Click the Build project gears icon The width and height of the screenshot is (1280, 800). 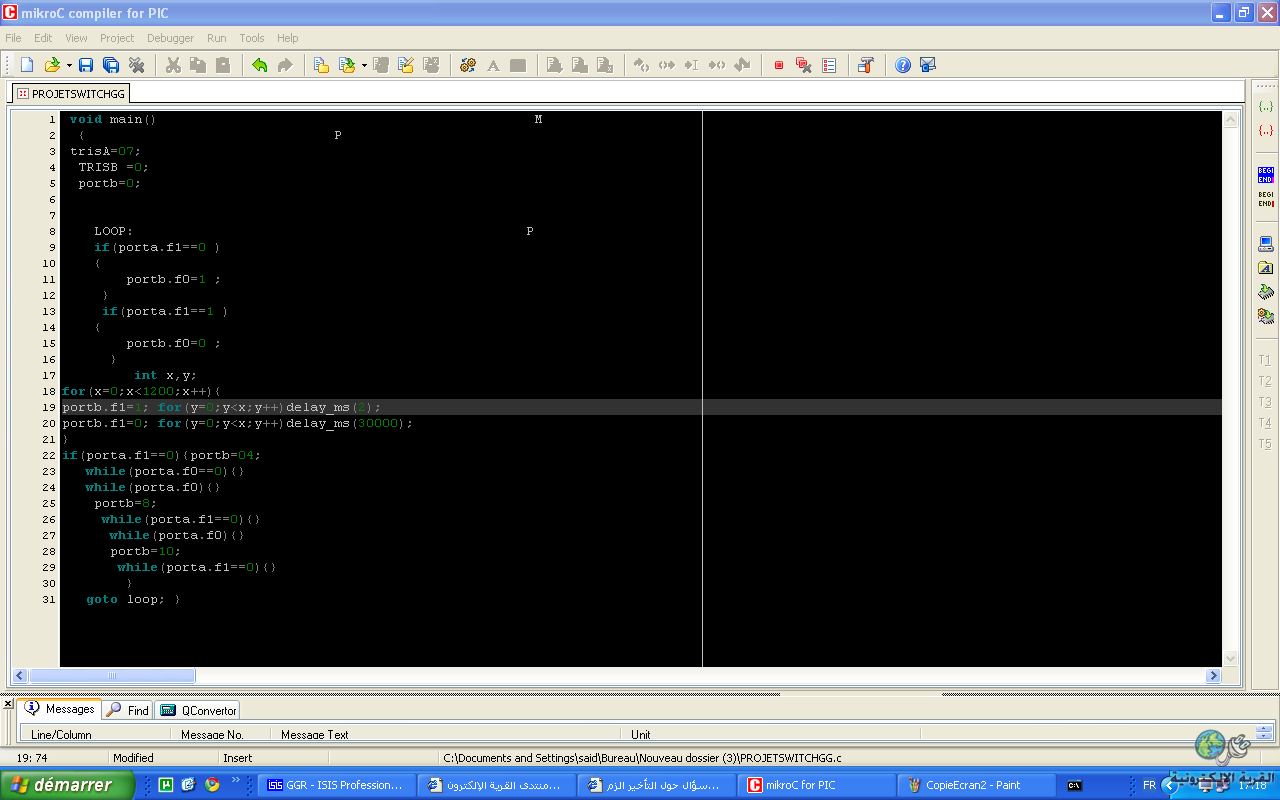coord(468,65)
